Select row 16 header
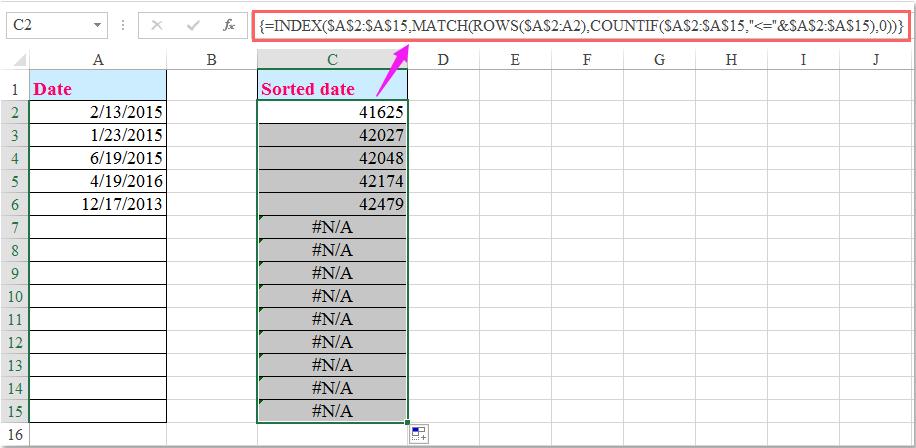 coord(14,435)
